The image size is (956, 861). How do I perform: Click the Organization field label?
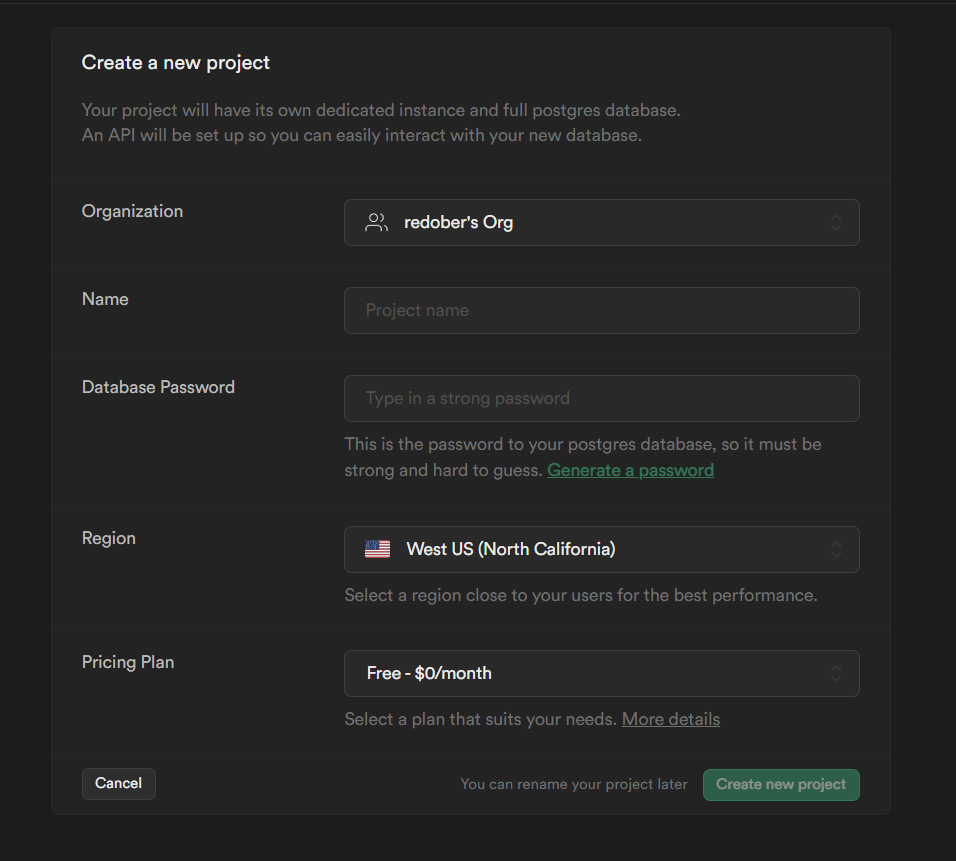coord(132,211)
